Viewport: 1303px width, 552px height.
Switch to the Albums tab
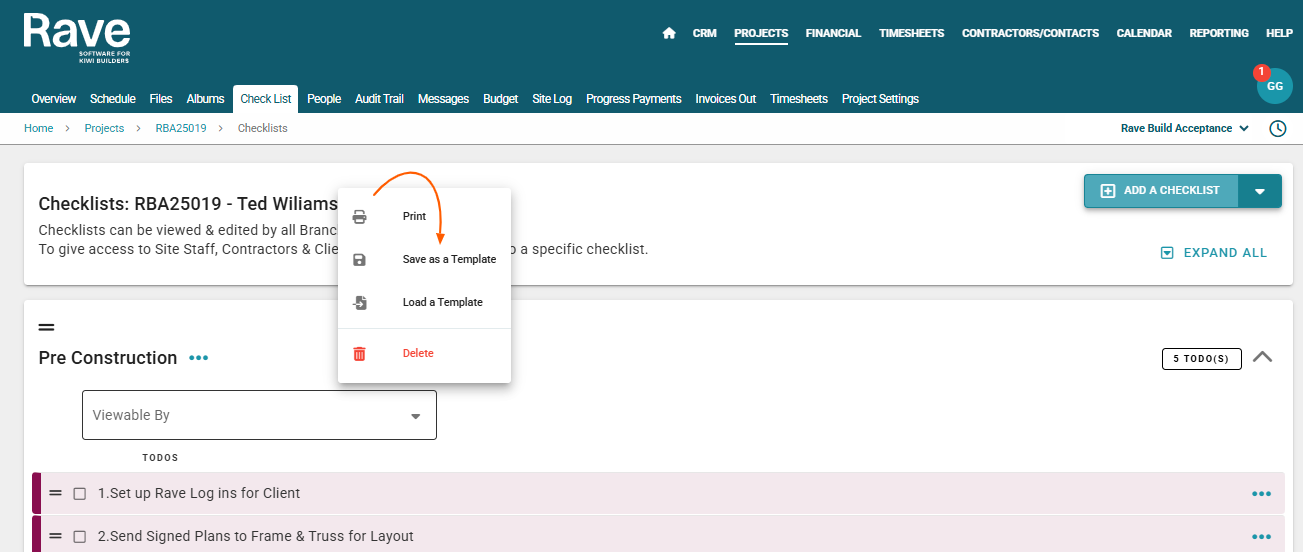[206, 99]
